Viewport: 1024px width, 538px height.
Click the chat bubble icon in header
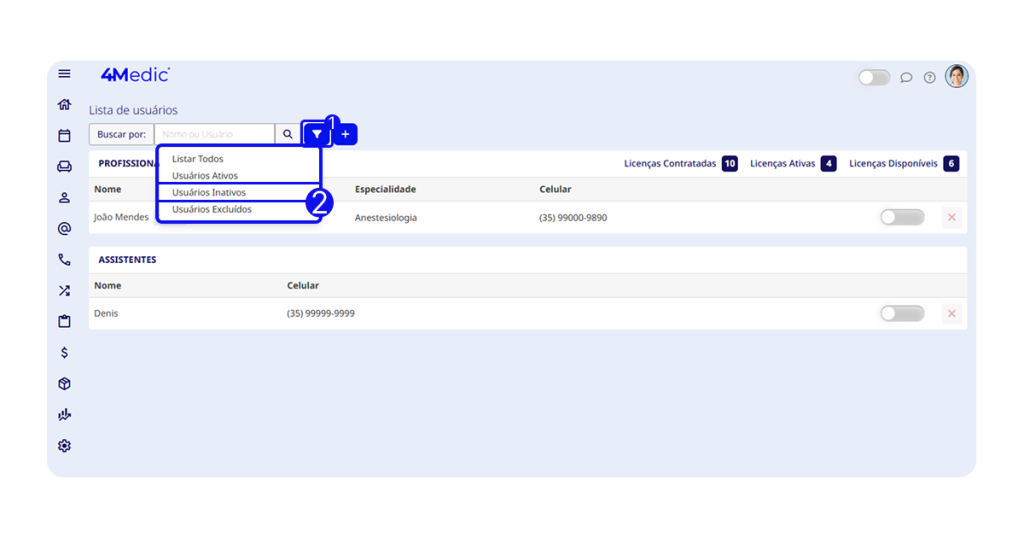(906, 77)
